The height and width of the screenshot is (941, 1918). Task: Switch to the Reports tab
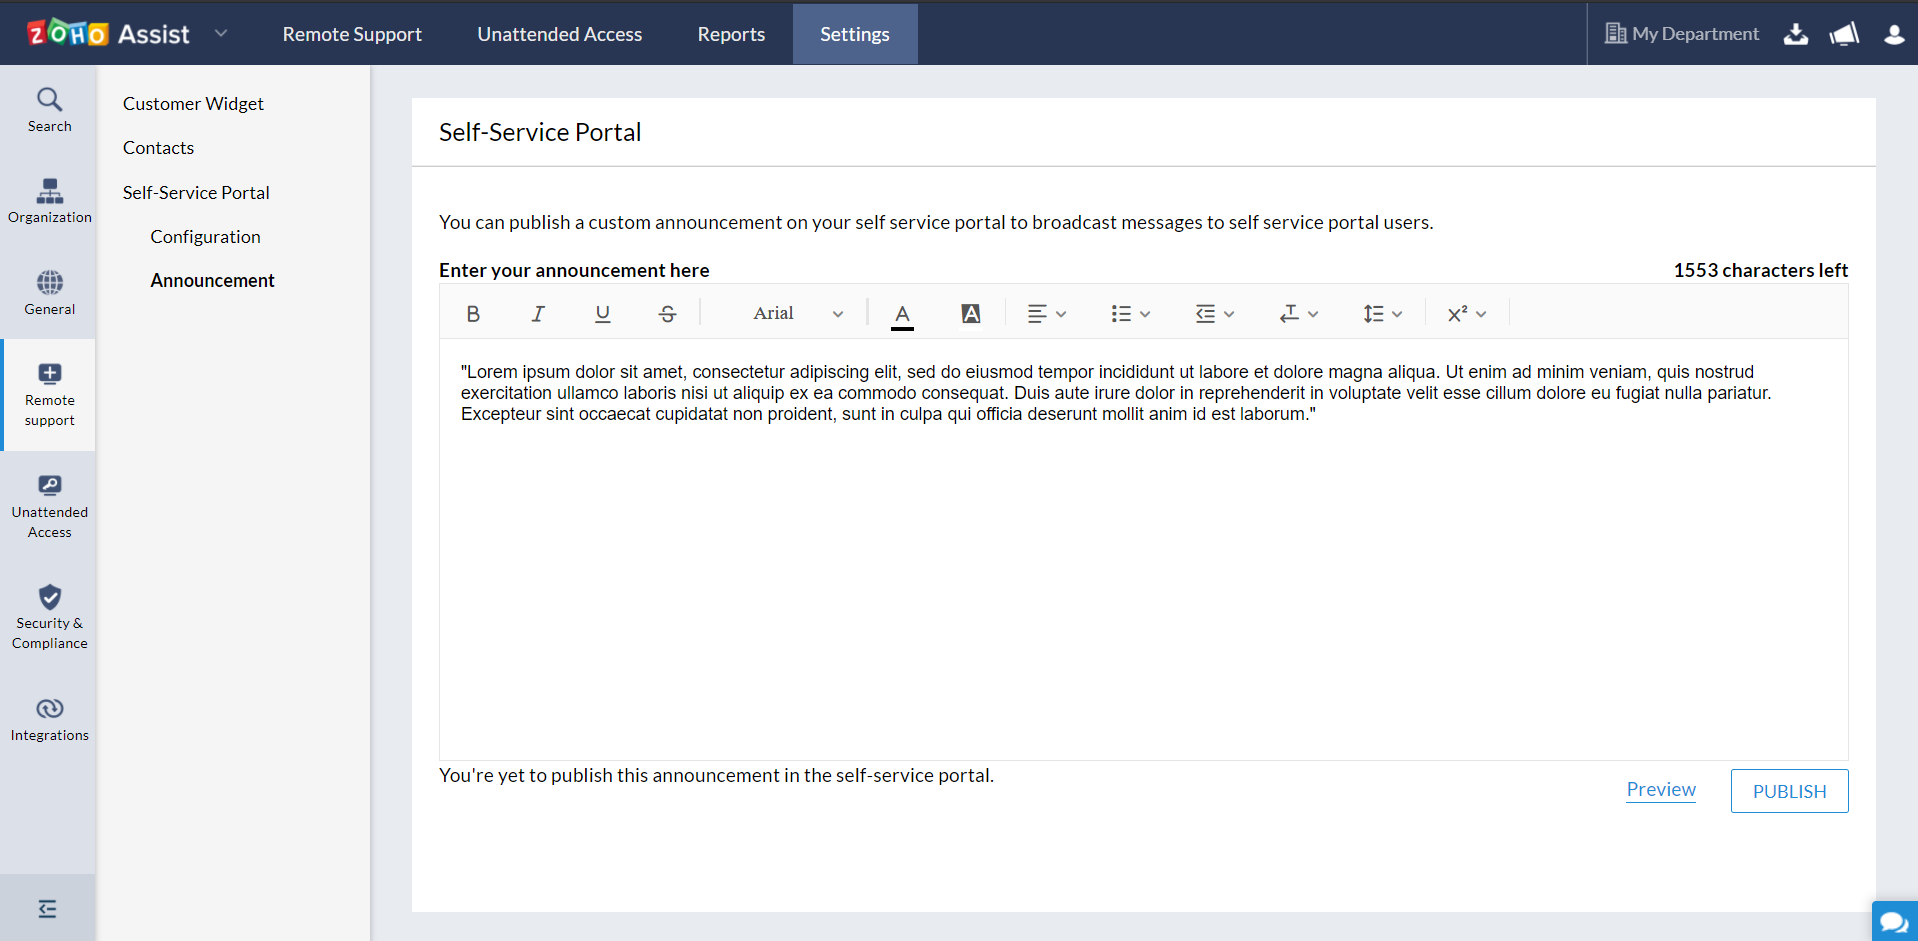tap(731, 34)
